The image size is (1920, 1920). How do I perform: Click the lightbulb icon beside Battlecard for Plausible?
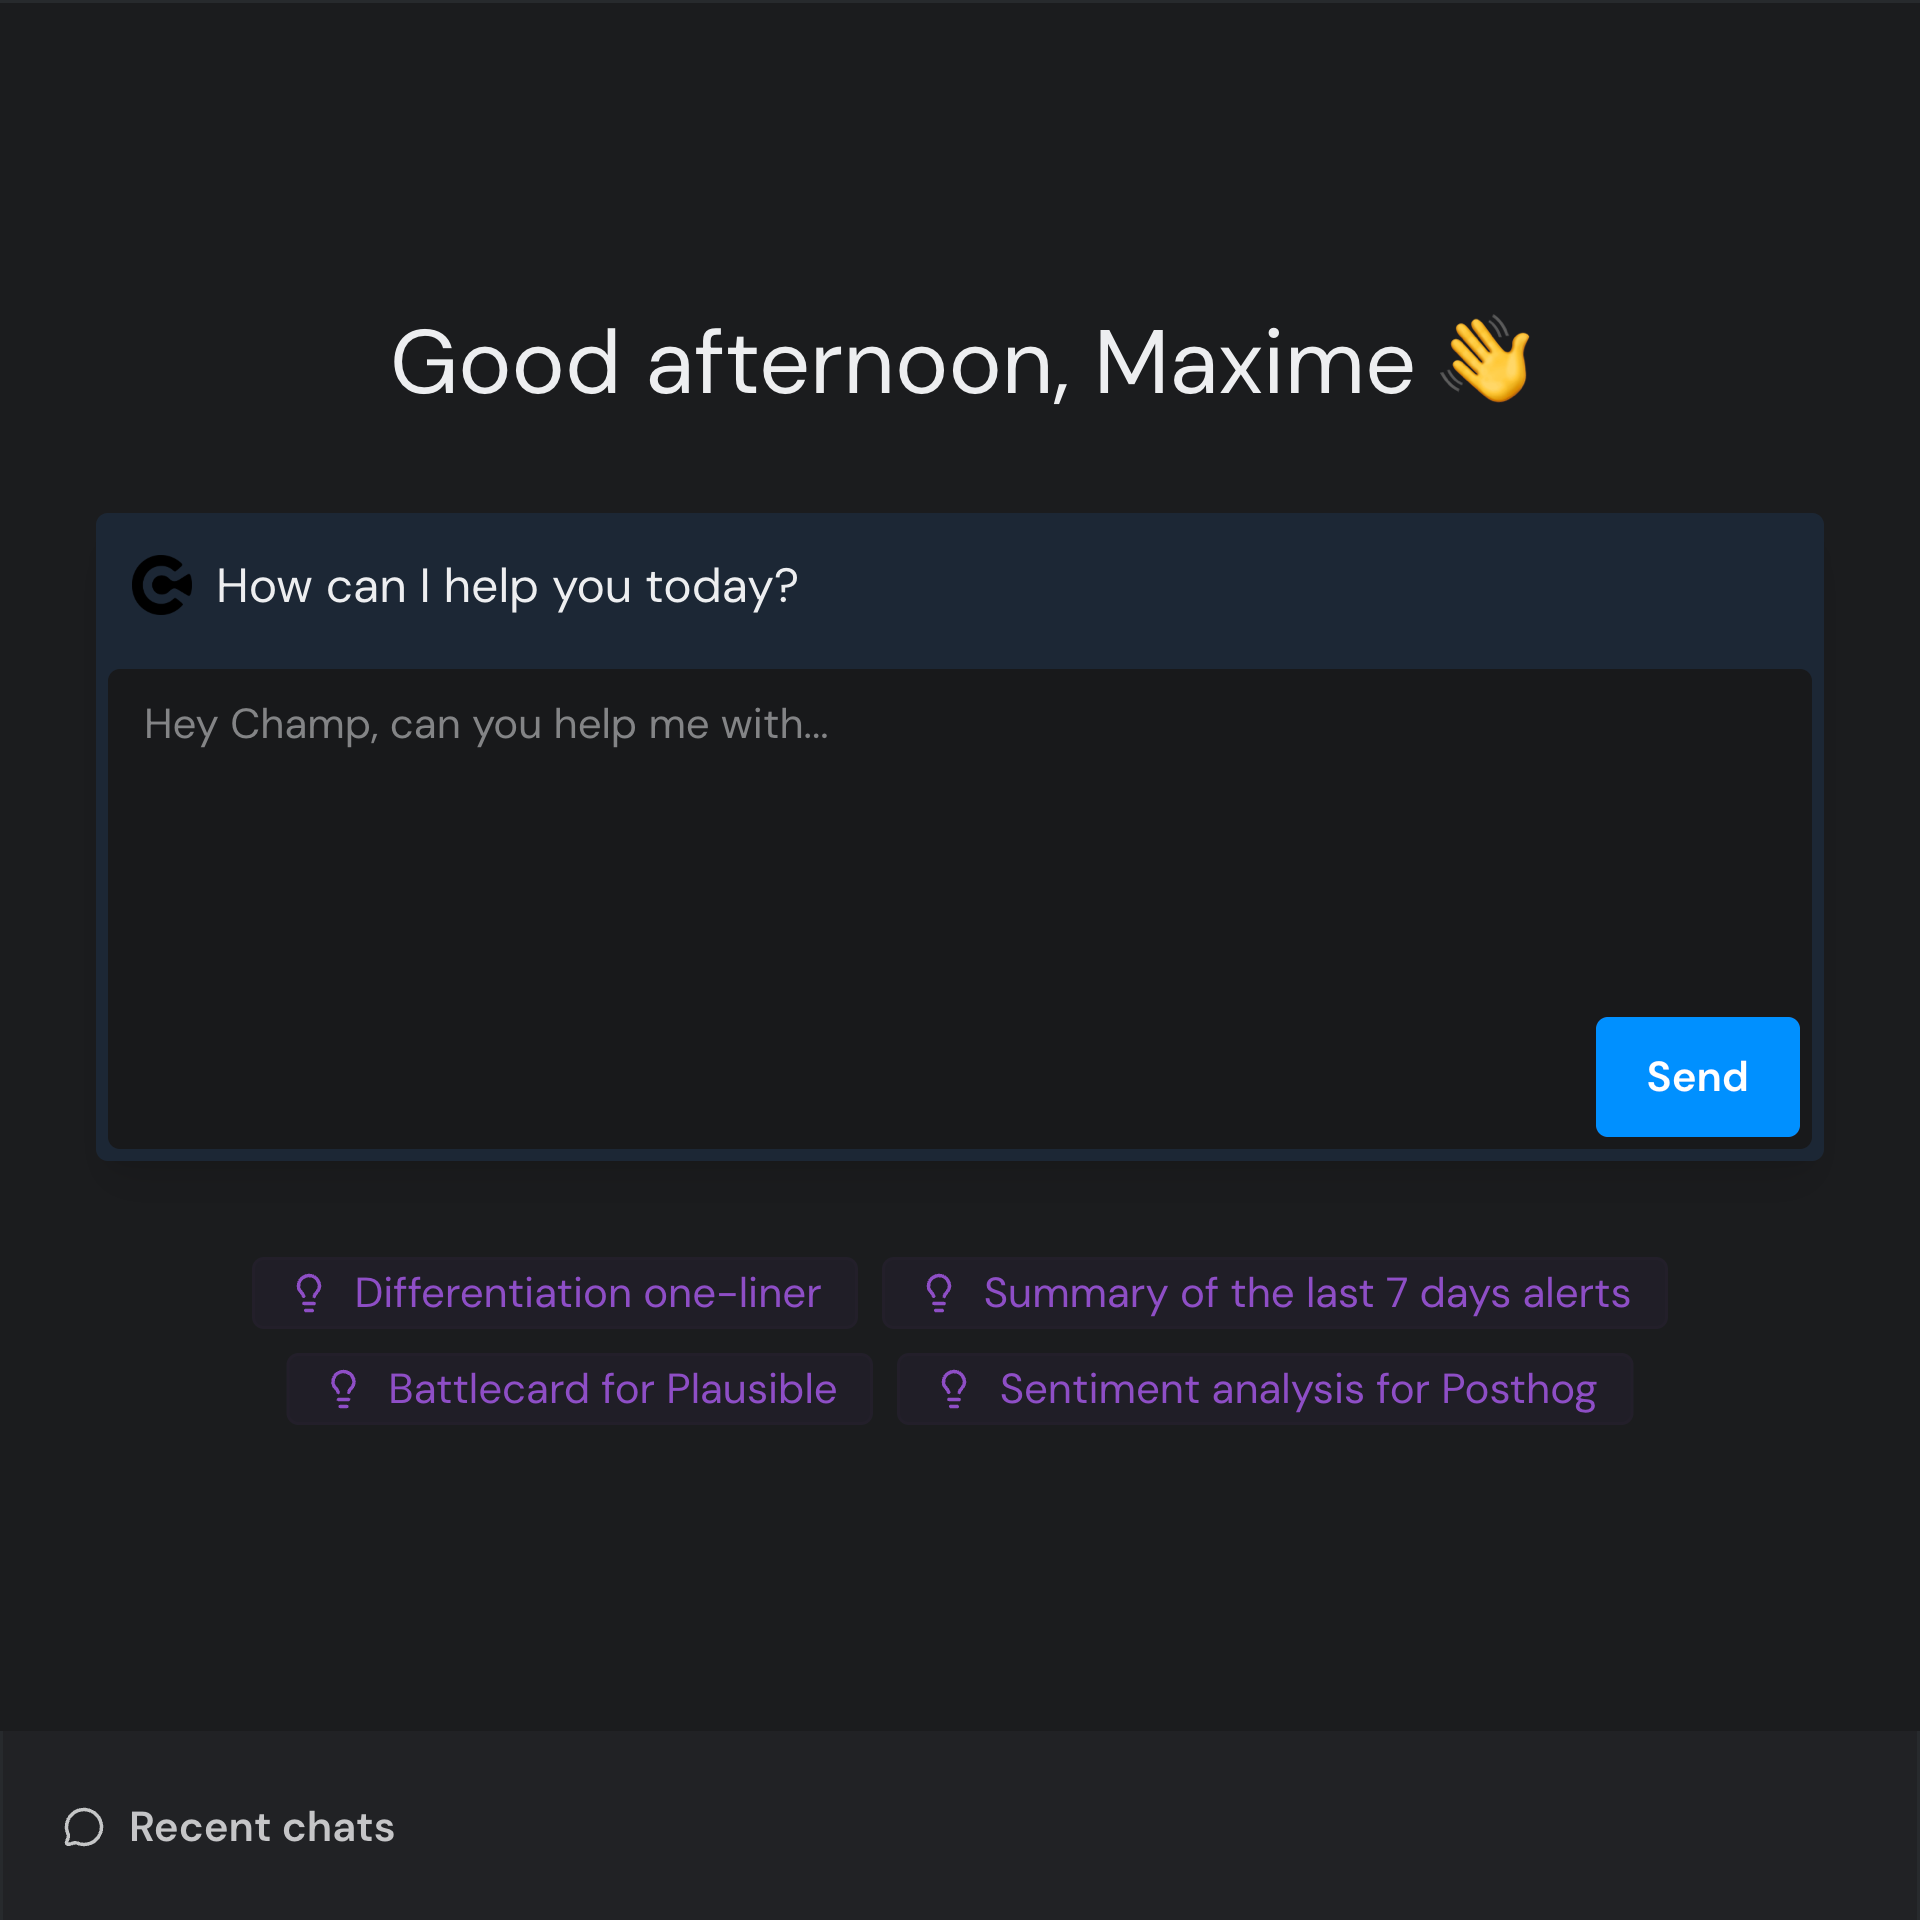343,1389
